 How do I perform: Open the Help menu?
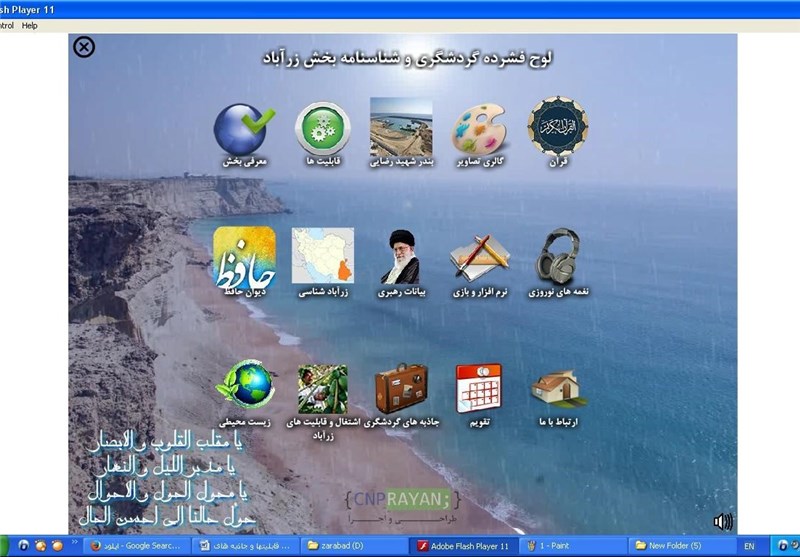click(x=30, y=25)
